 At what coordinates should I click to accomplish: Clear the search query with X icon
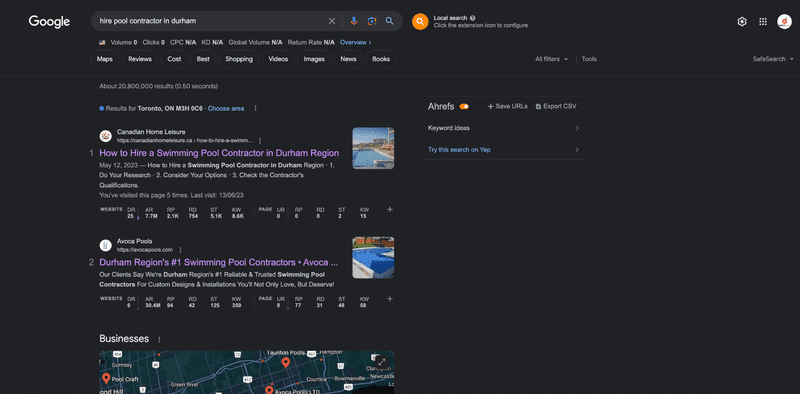coord(332,21)
